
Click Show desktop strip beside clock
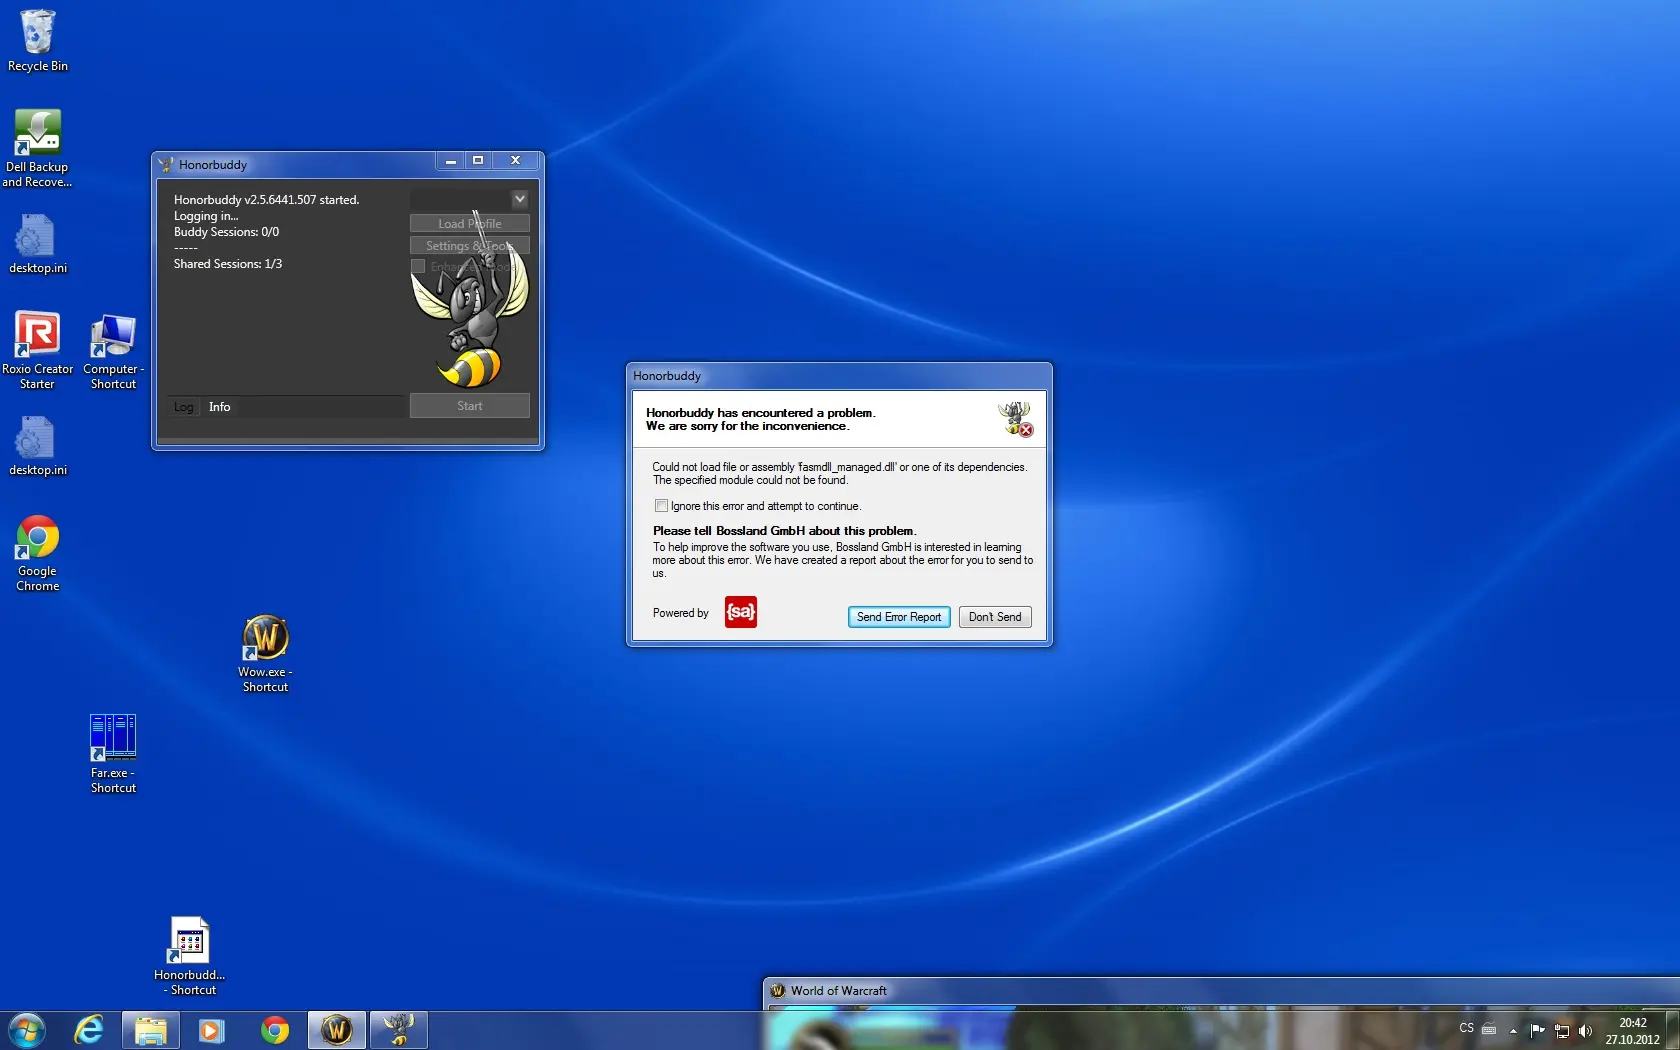[x=1673, y=1030]
